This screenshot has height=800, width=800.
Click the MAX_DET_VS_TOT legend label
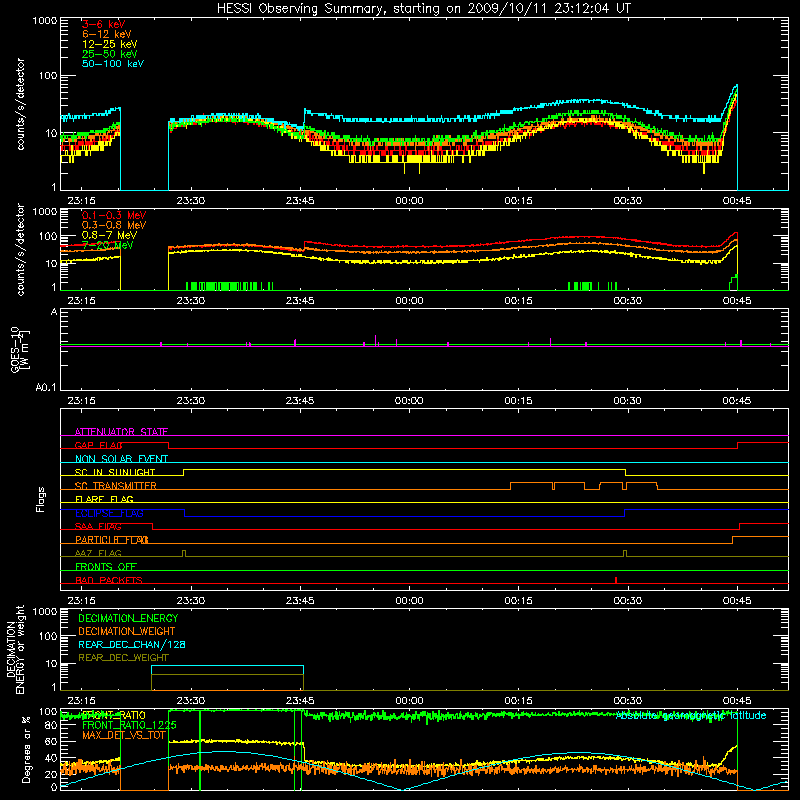pyautogui.click(x=124, y=735)
